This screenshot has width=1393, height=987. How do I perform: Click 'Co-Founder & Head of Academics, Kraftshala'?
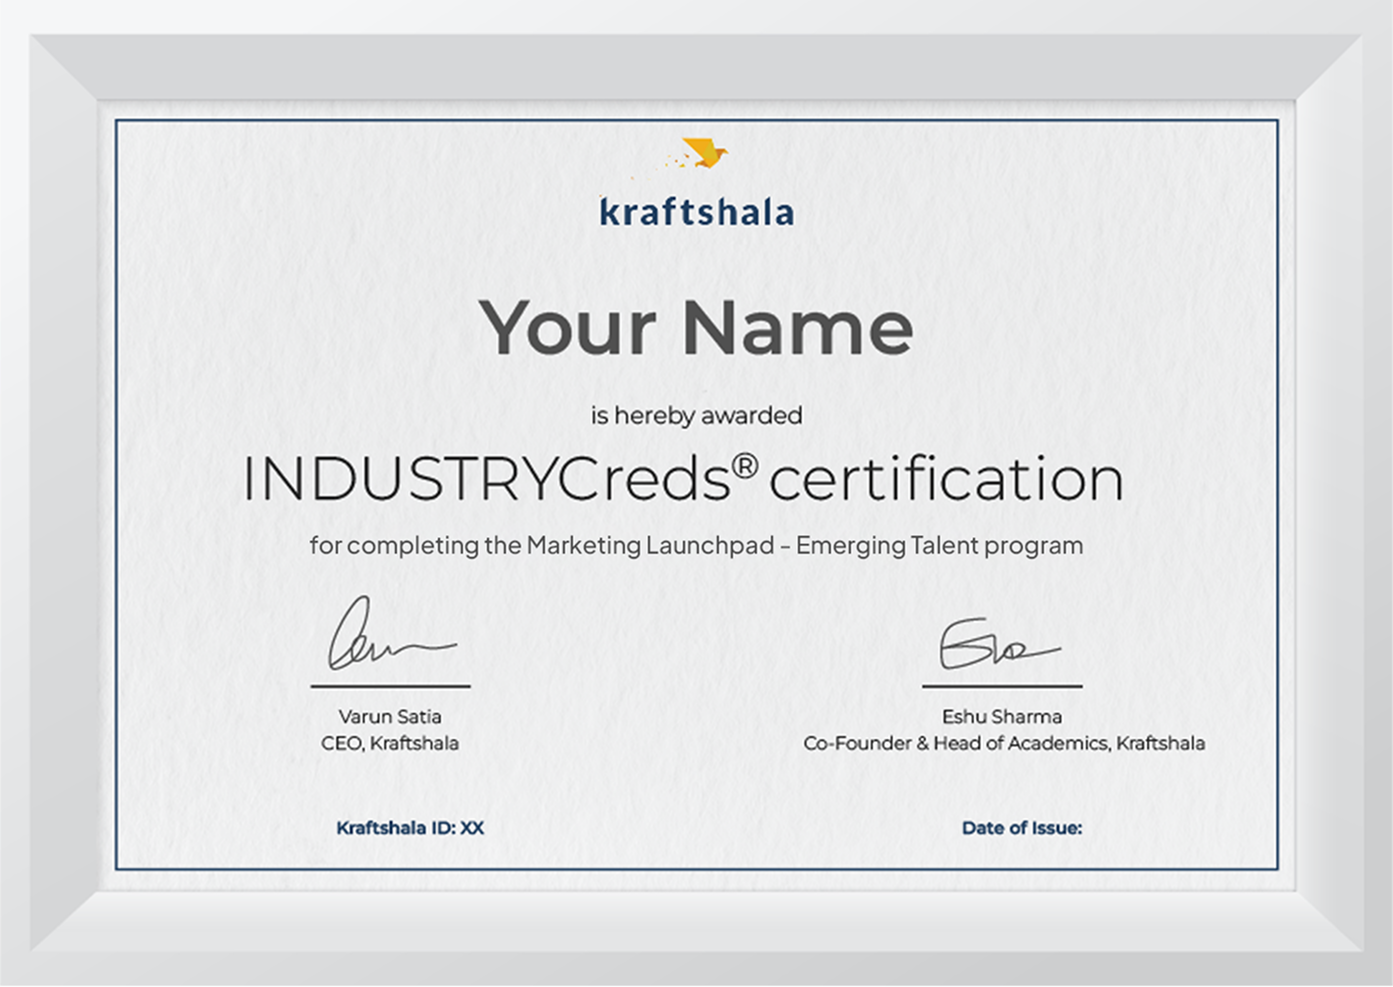point(1004,743)
